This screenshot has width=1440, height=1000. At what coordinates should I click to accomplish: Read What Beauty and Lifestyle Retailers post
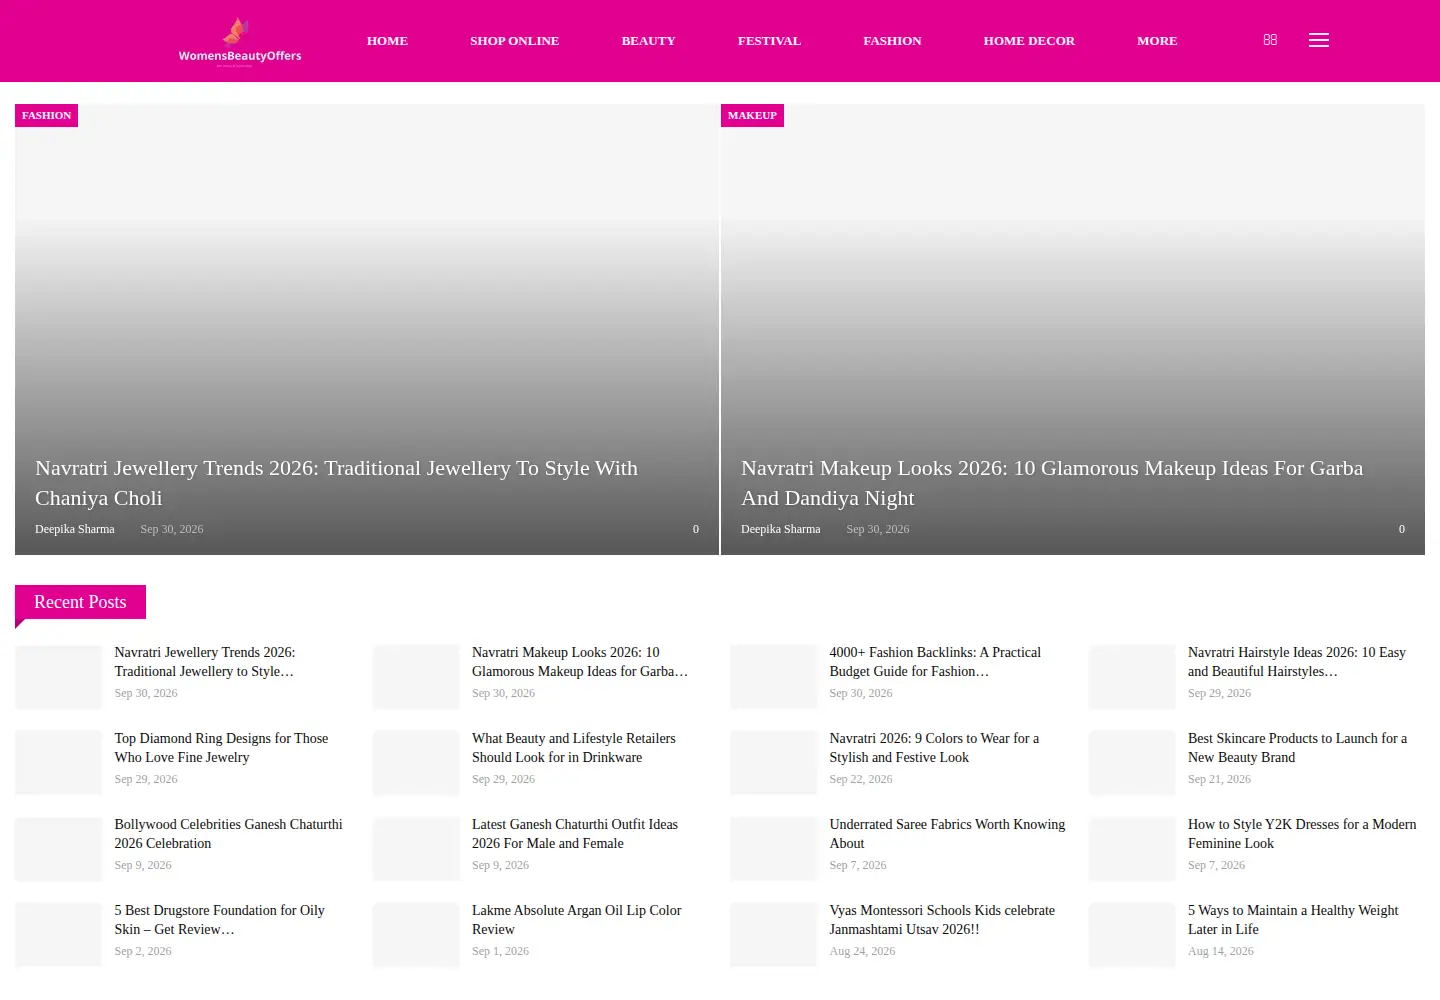574,748
